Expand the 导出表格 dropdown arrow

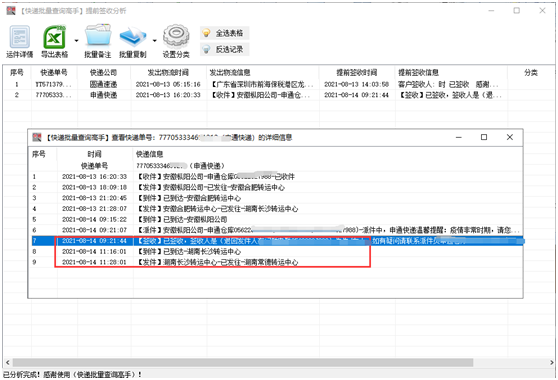click(76, 41)
